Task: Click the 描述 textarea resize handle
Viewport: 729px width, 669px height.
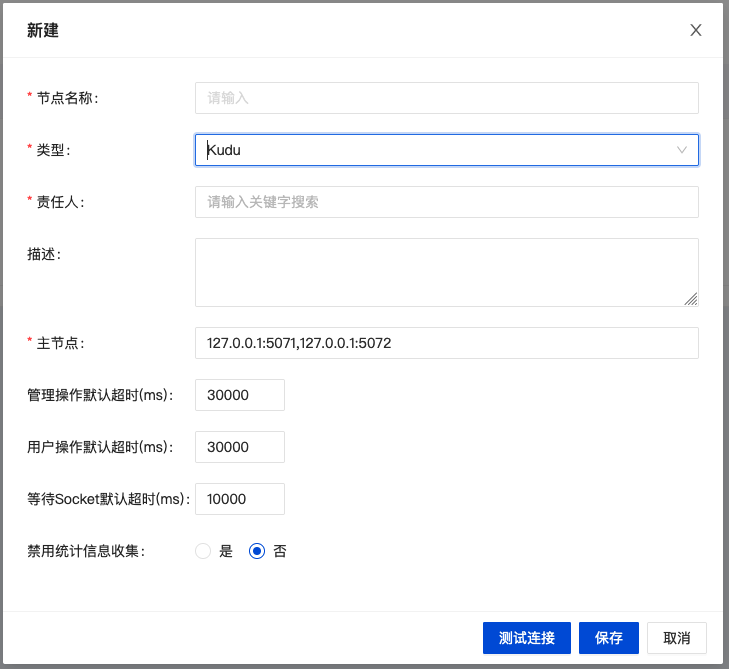Action: [x=691, y=299]
